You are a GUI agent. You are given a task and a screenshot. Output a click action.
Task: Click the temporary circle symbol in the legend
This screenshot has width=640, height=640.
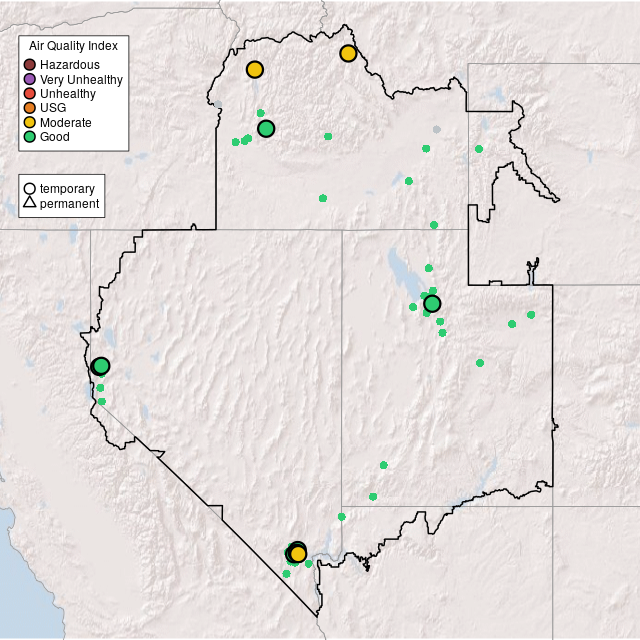pyautogui.click(x=30, y=188)
